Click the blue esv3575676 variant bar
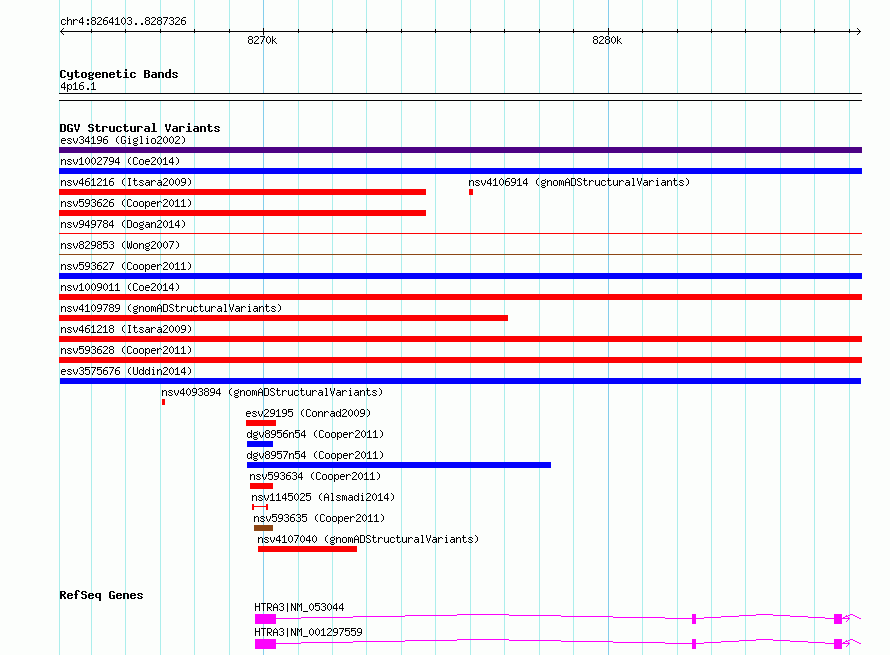 (460, 381)
